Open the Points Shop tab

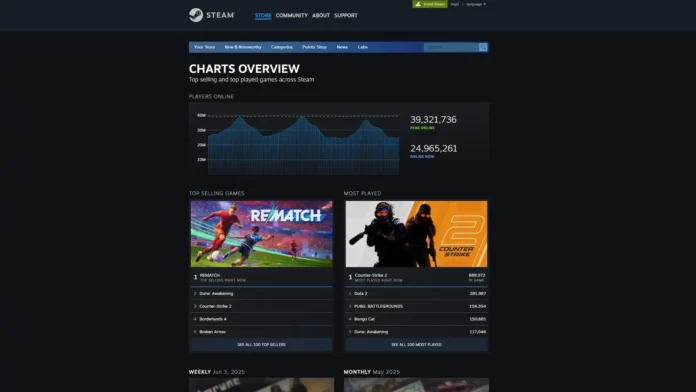[x=314, y=47]
